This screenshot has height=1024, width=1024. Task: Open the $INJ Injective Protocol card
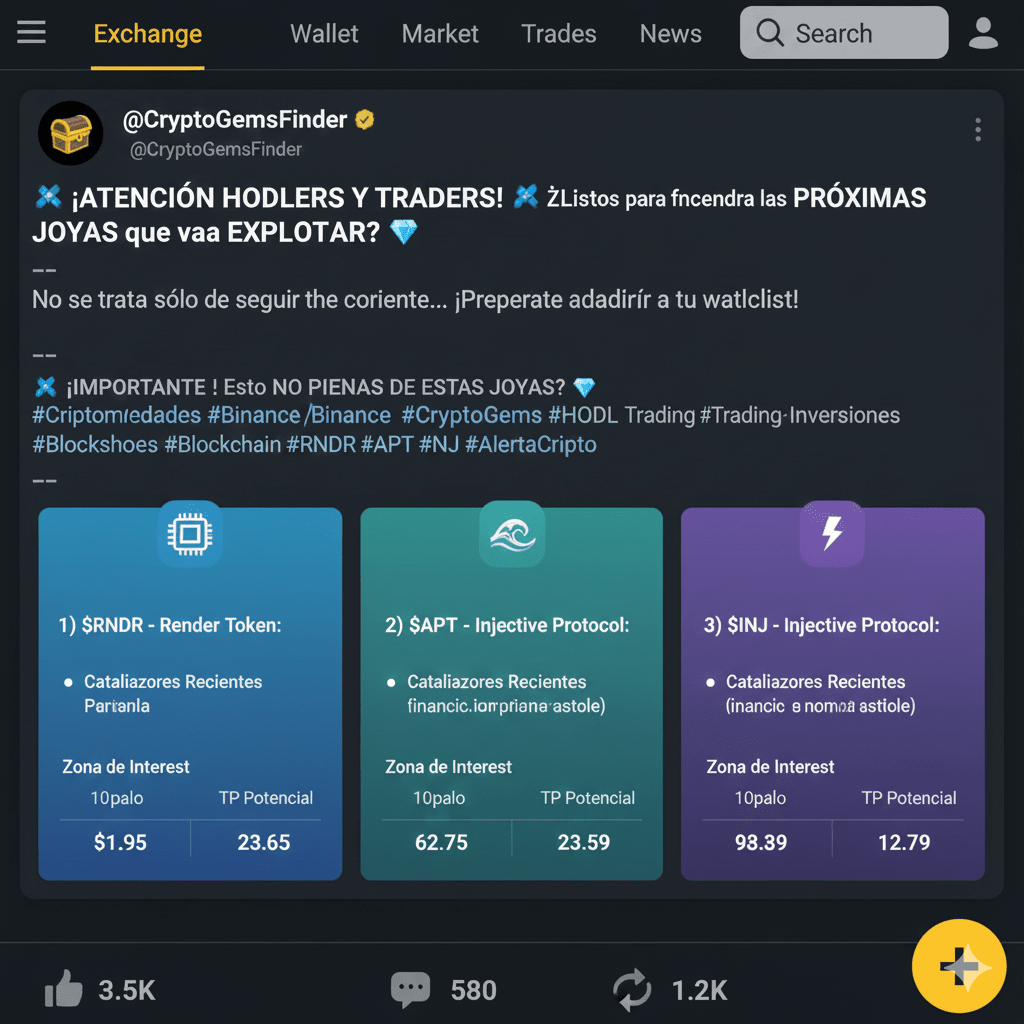click(x=833, y=694)
